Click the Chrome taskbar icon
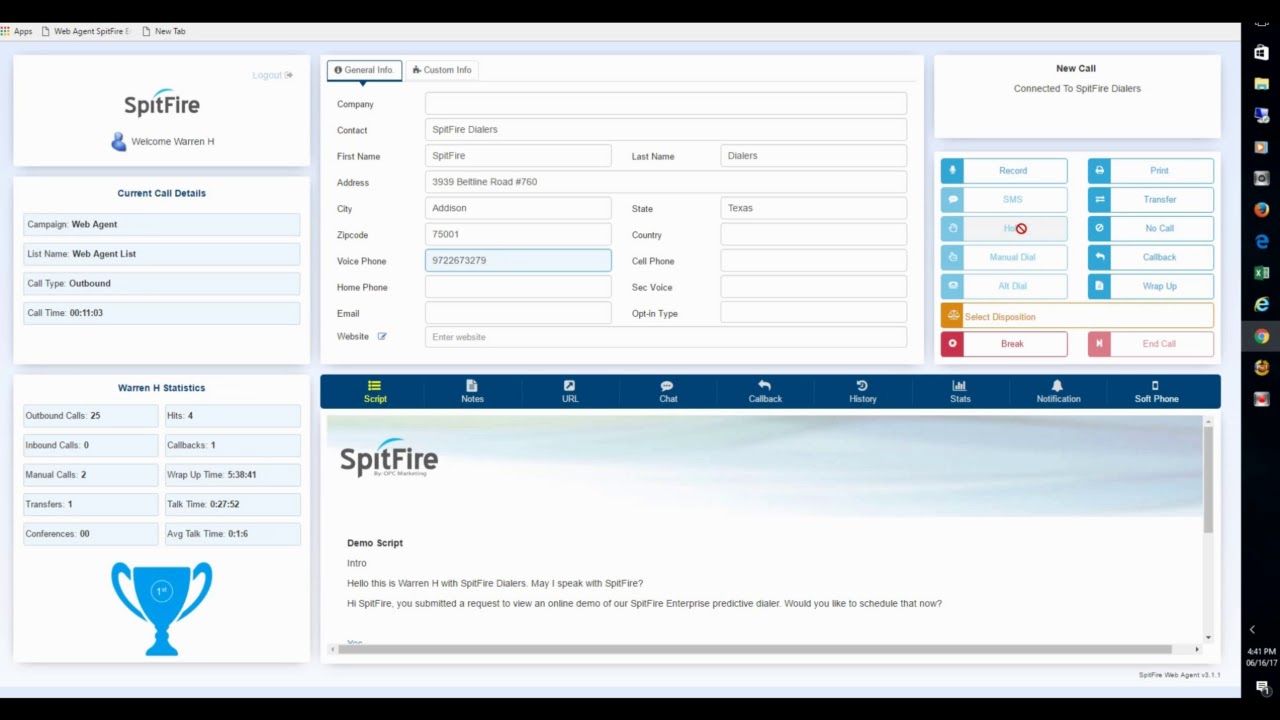Screen dimensions: 1280x720 point(1261,336)
